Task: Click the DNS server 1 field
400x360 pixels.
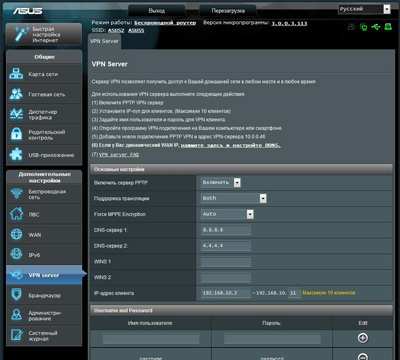Action: [226, 230]
